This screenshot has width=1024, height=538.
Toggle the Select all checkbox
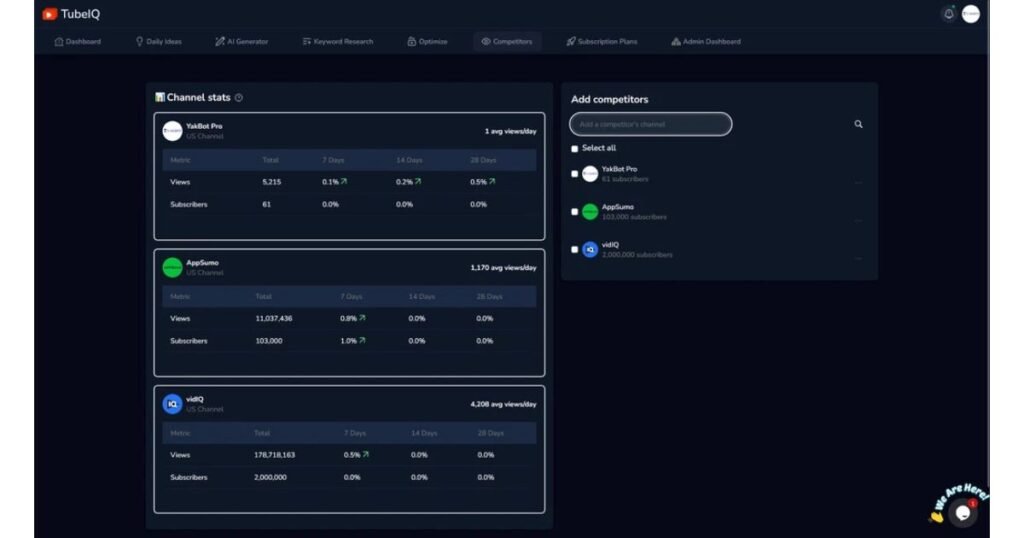tap(575, 149)
